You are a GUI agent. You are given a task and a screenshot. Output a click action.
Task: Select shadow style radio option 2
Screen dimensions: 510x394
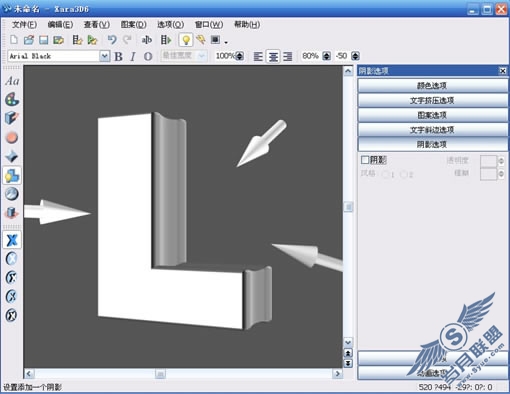pyautogui.click(x=404, y=174)
